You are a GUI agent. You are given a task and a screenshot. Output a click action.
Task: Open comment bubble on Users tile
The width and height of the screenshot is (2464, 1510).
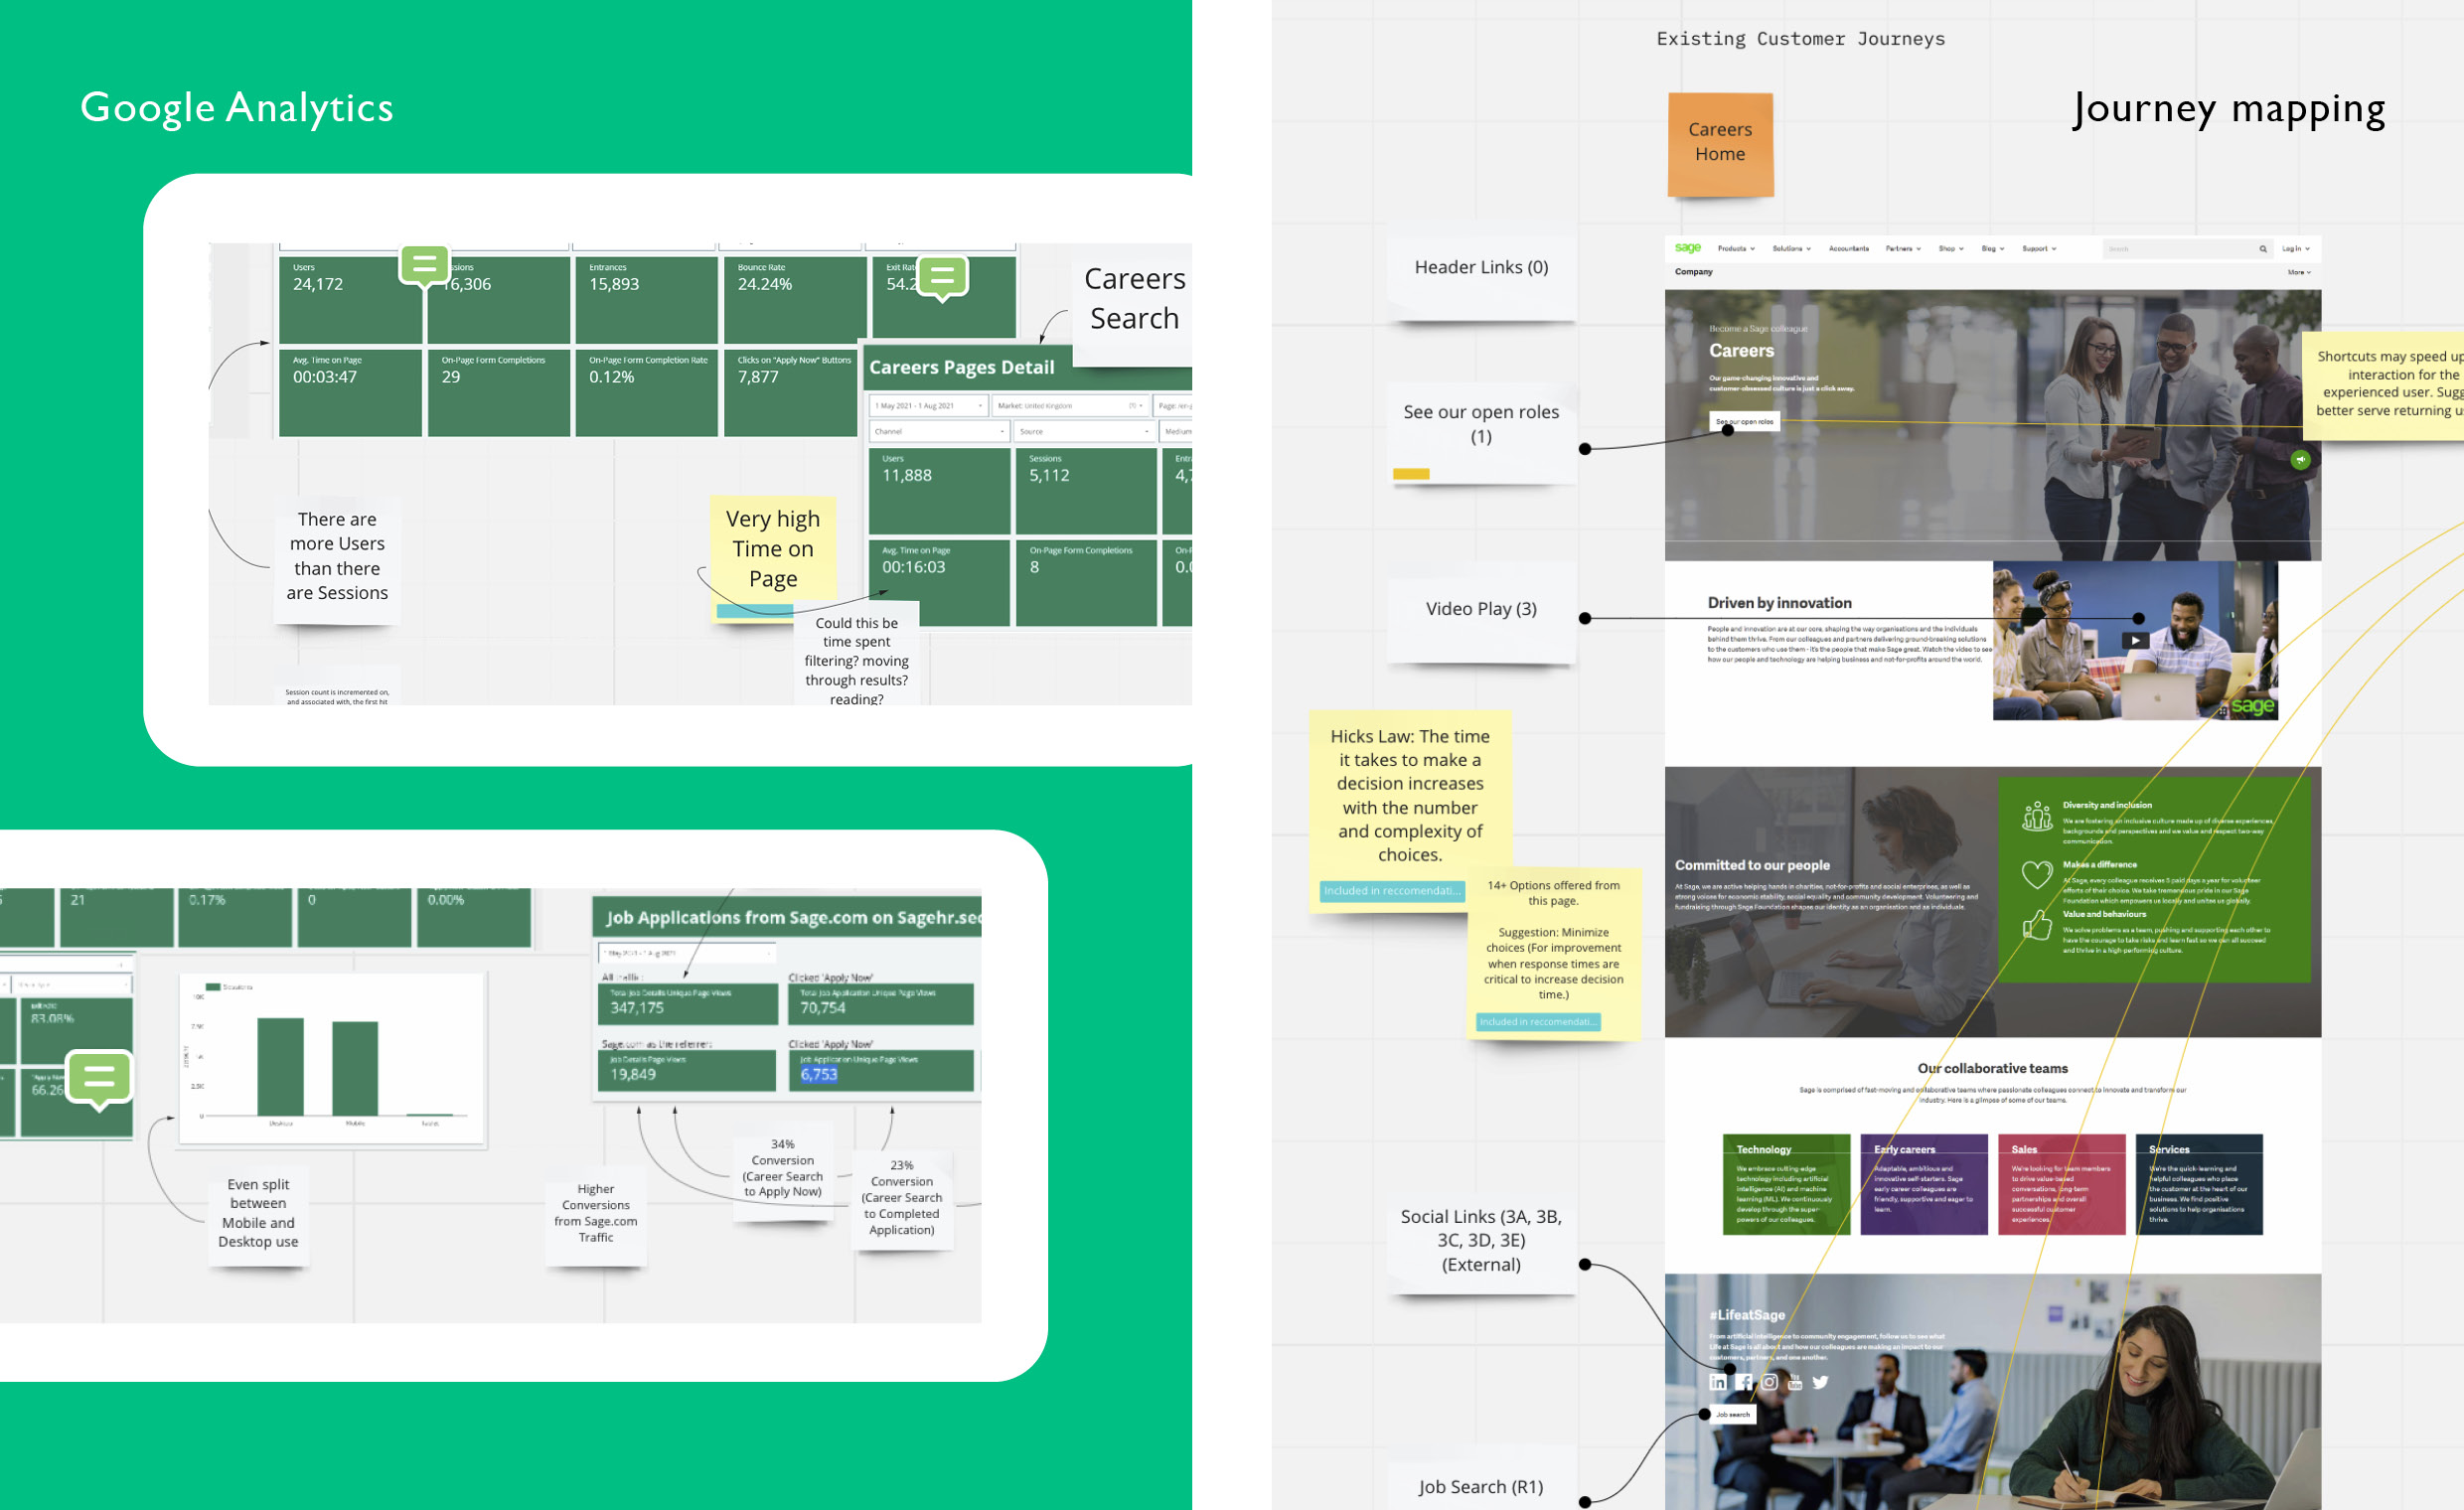tap(425, 266)
